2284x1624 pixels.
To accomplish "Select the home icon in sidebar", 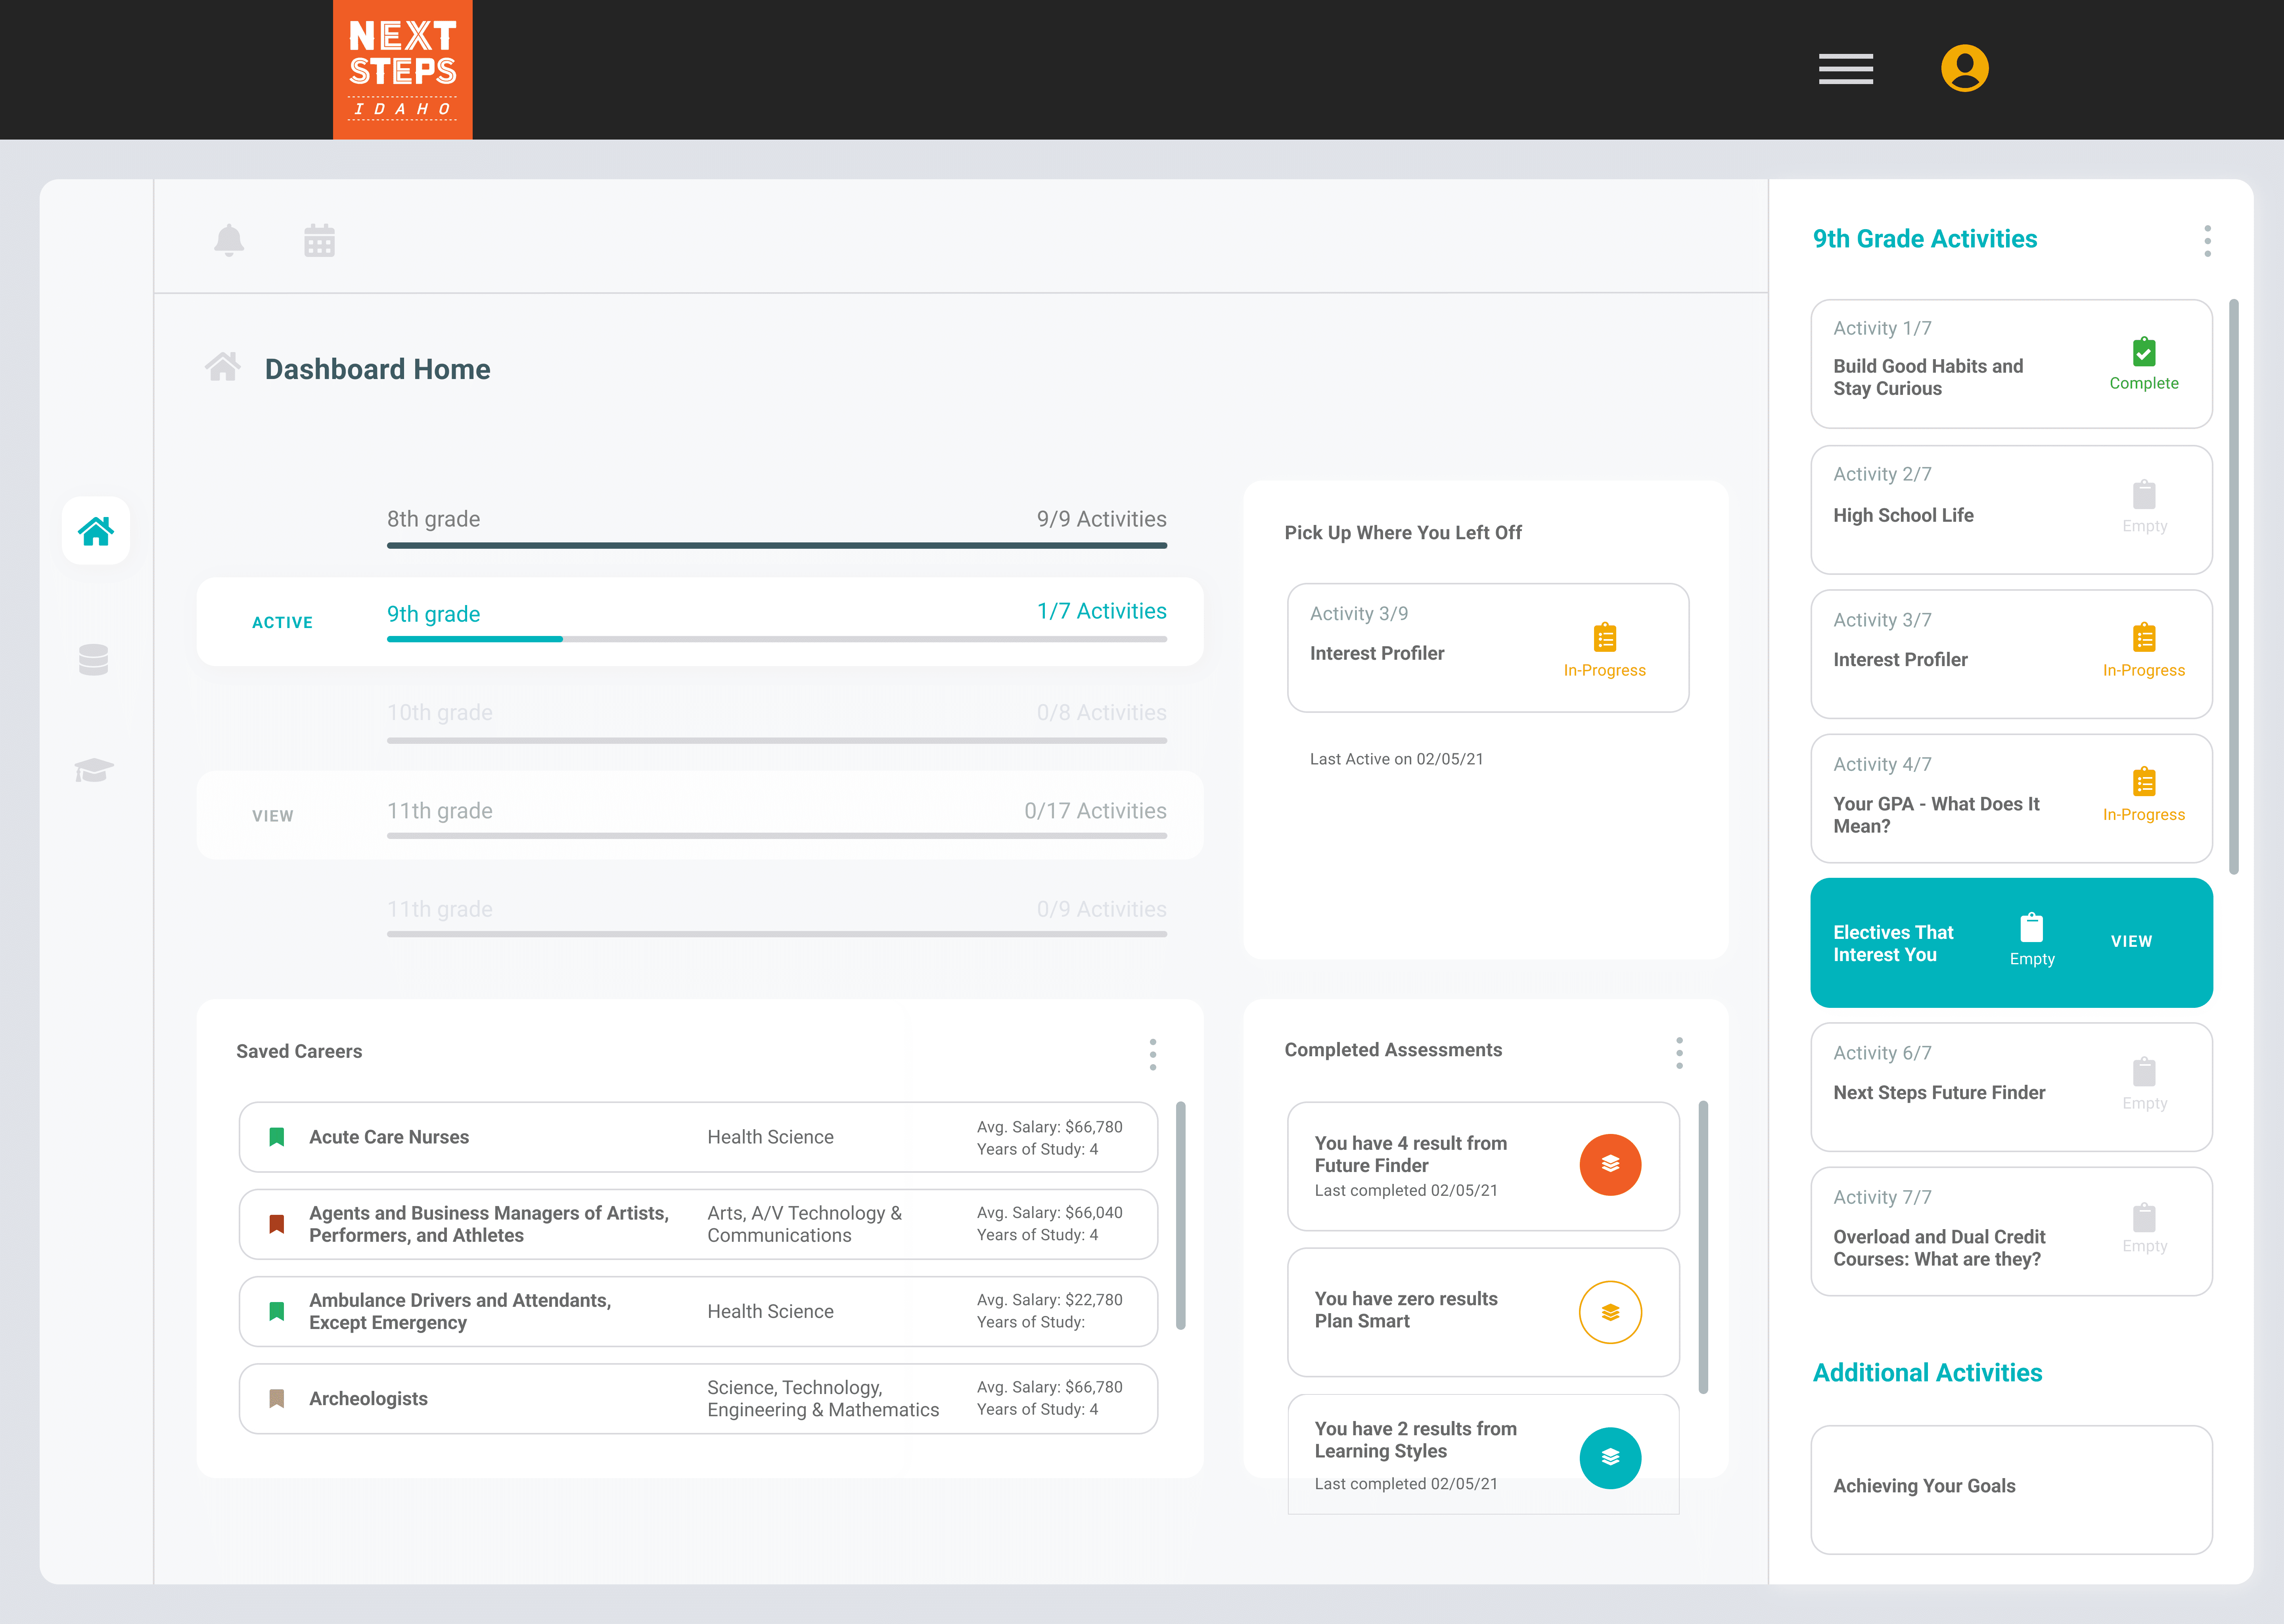I will point(96,531).
